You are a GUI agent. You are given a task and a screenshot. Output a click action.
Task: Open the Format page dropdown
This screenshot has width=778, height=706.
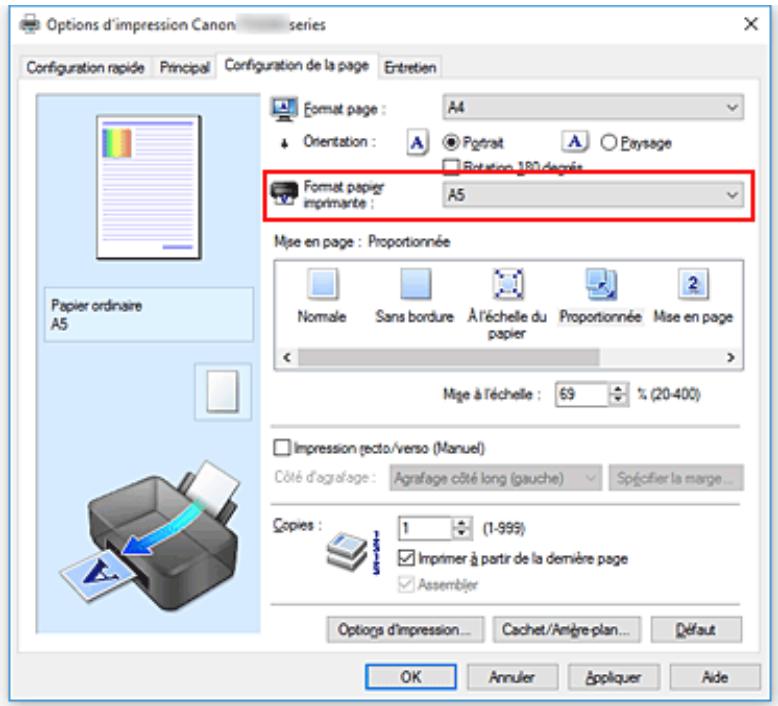tap(593, 107)
